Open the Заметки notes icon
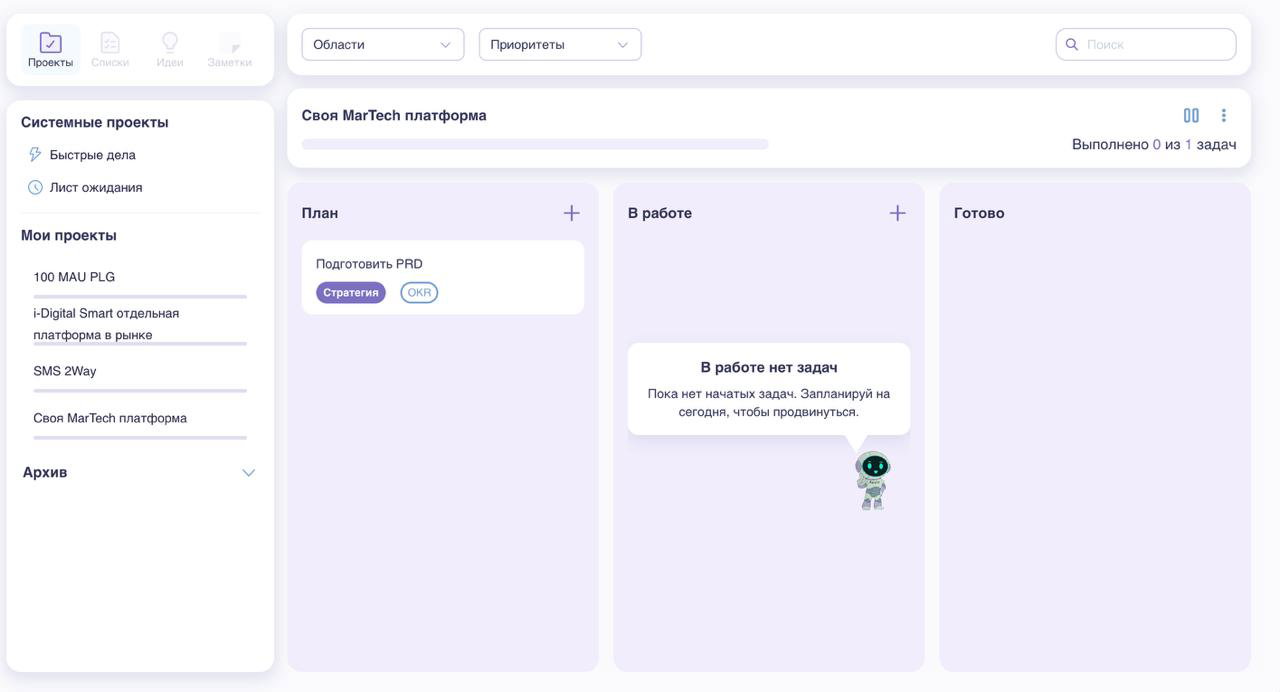The width and height of the screenshot is (1280, 692). [x=230, y=43]
